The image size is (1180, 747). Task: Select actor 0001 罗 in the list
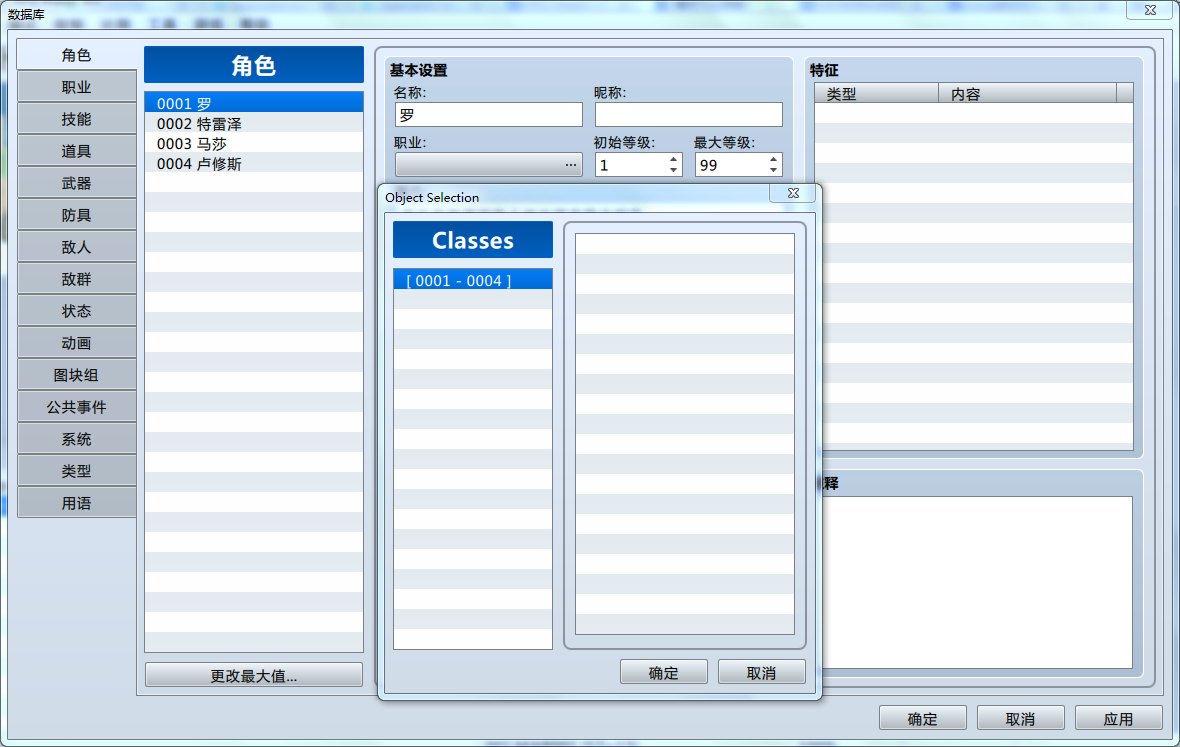(x=254, y=103)
